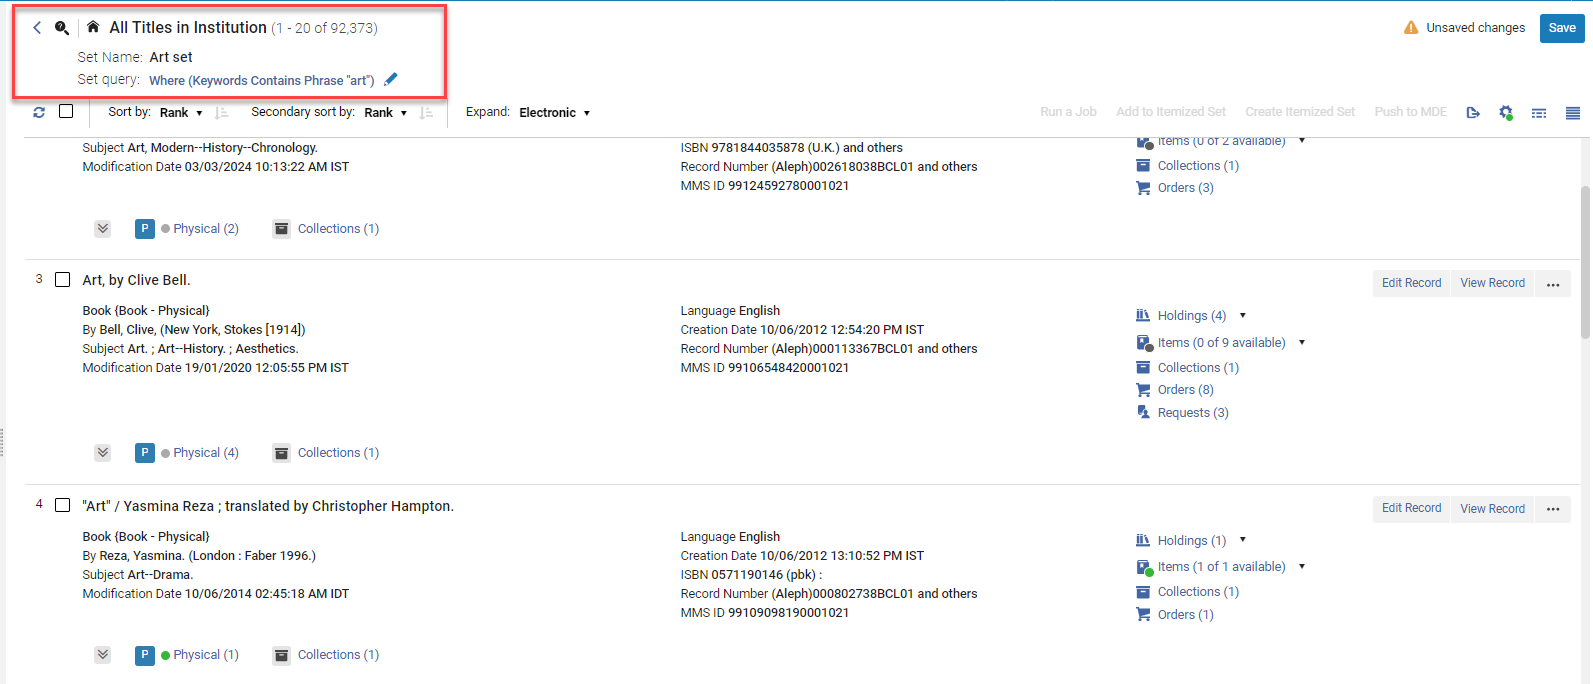The image size is (1593, 684).
Task: Open title "Art, by Clive Bell."
Action: coord(136,280)
